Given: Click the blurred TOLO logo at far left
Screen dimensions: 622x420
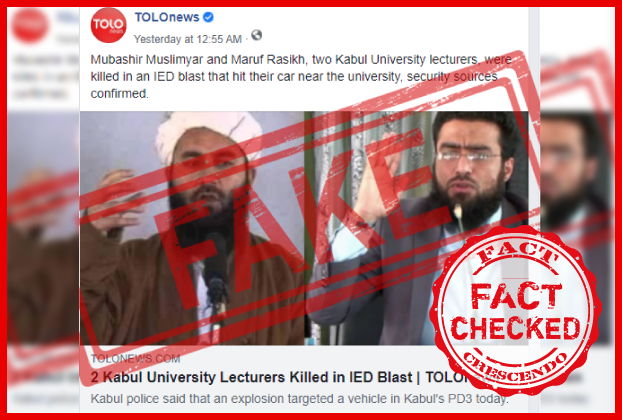Looking at the screenshot, I should tap(30, 25).
